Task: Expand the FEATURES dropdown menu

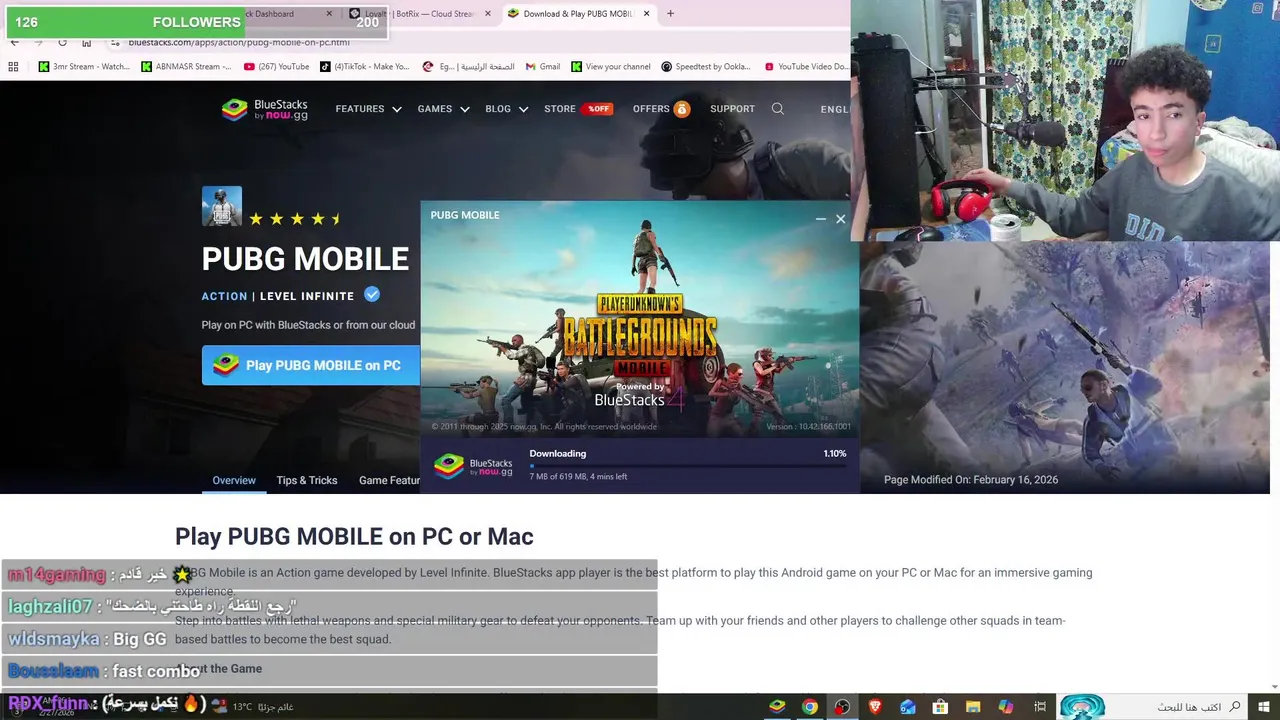Action: 368,109
